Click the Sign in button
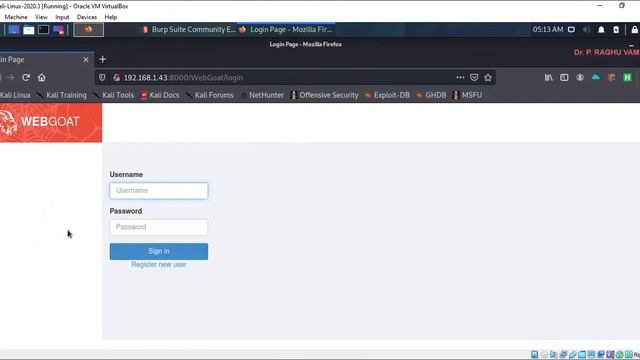The height and width of the screenshot is (360, 640). point(159,251)
